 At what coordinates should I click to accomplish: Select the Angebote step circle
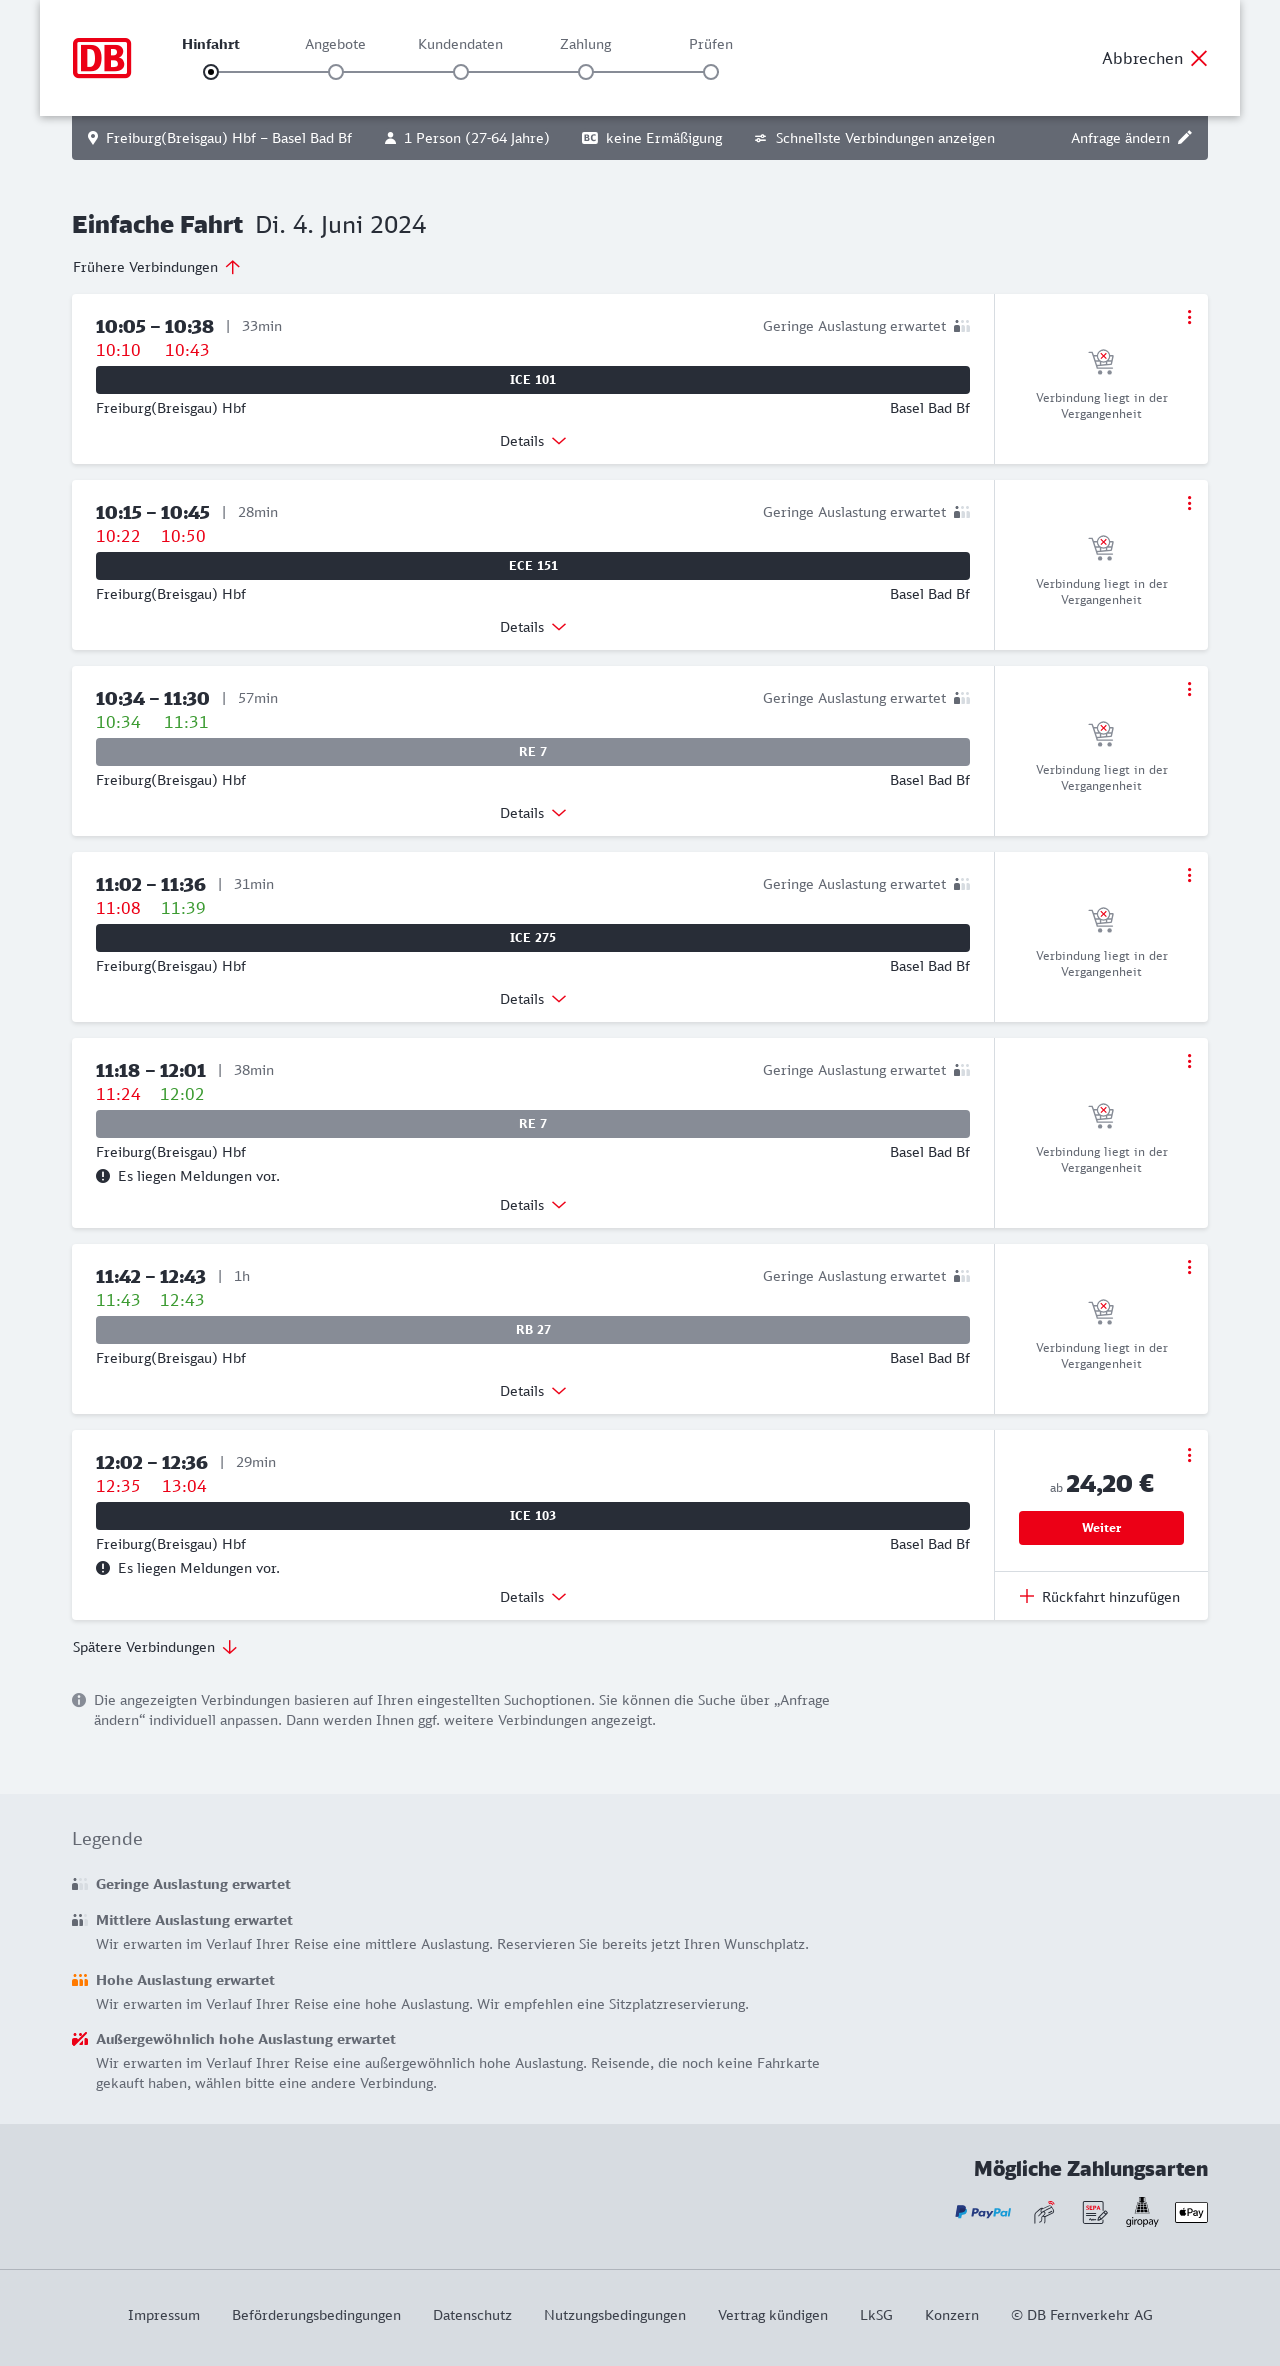point(336,72)
